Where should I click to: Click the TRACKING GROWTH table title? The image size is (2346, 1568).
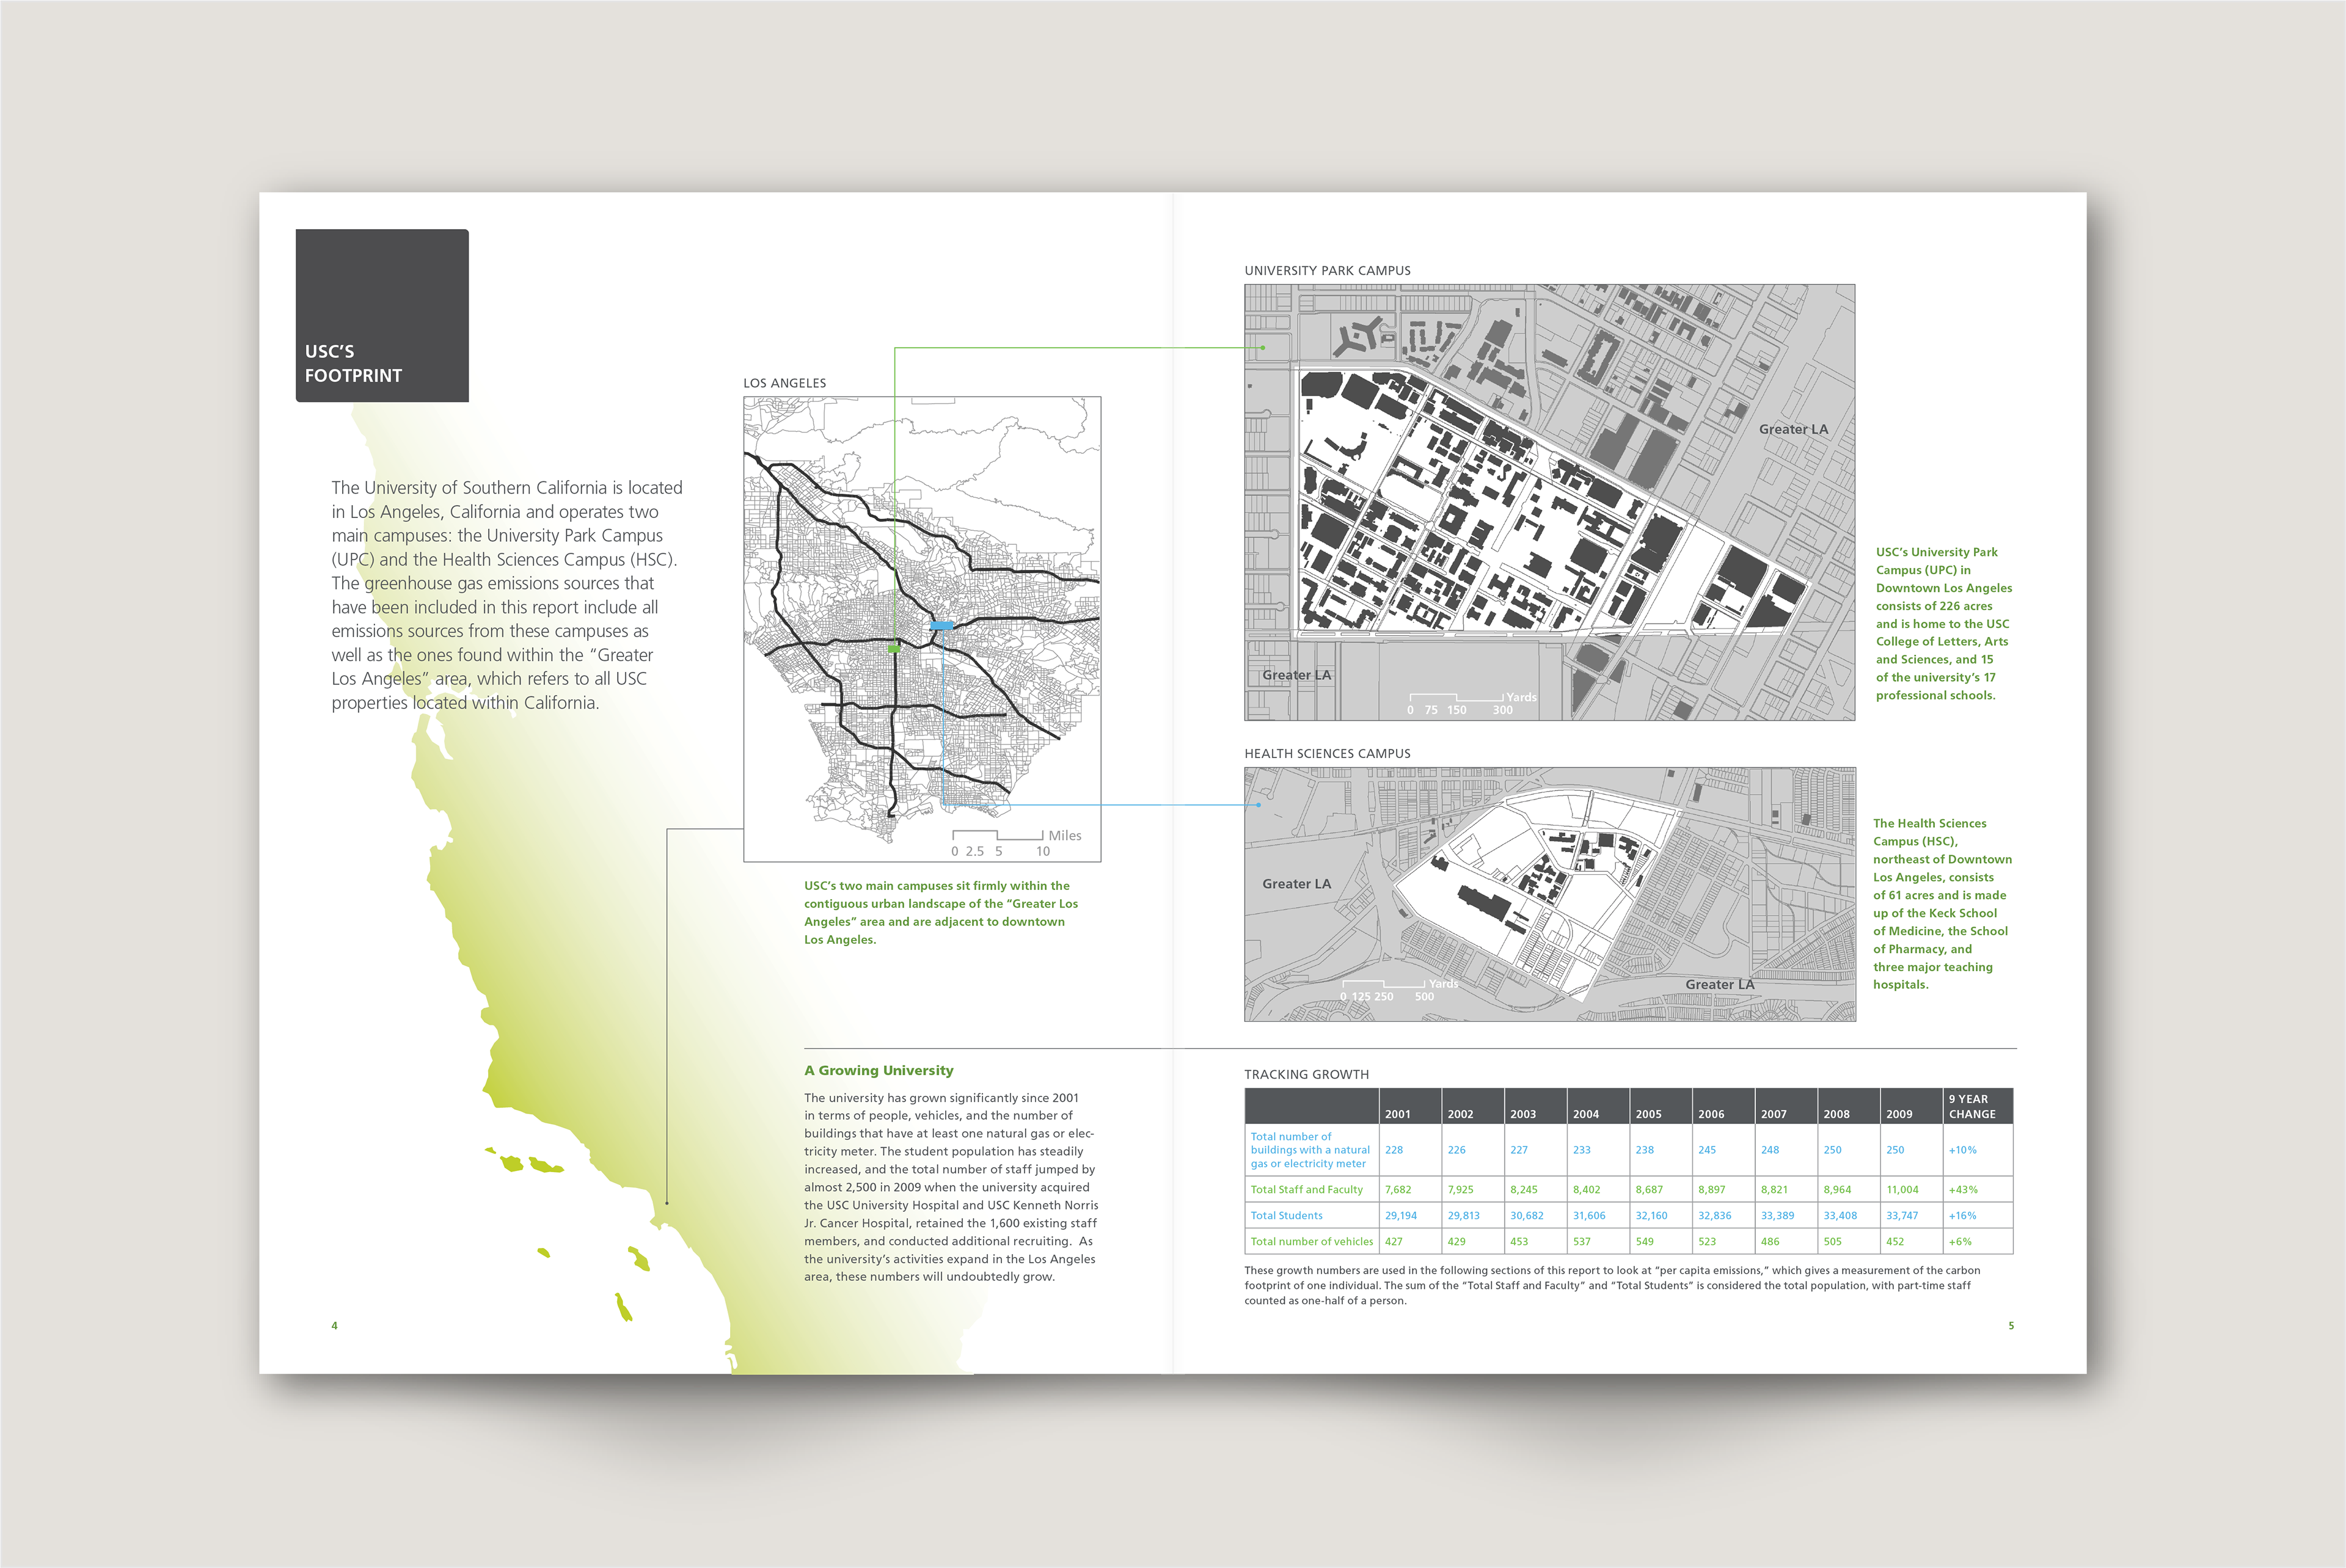point(1306,1074)
